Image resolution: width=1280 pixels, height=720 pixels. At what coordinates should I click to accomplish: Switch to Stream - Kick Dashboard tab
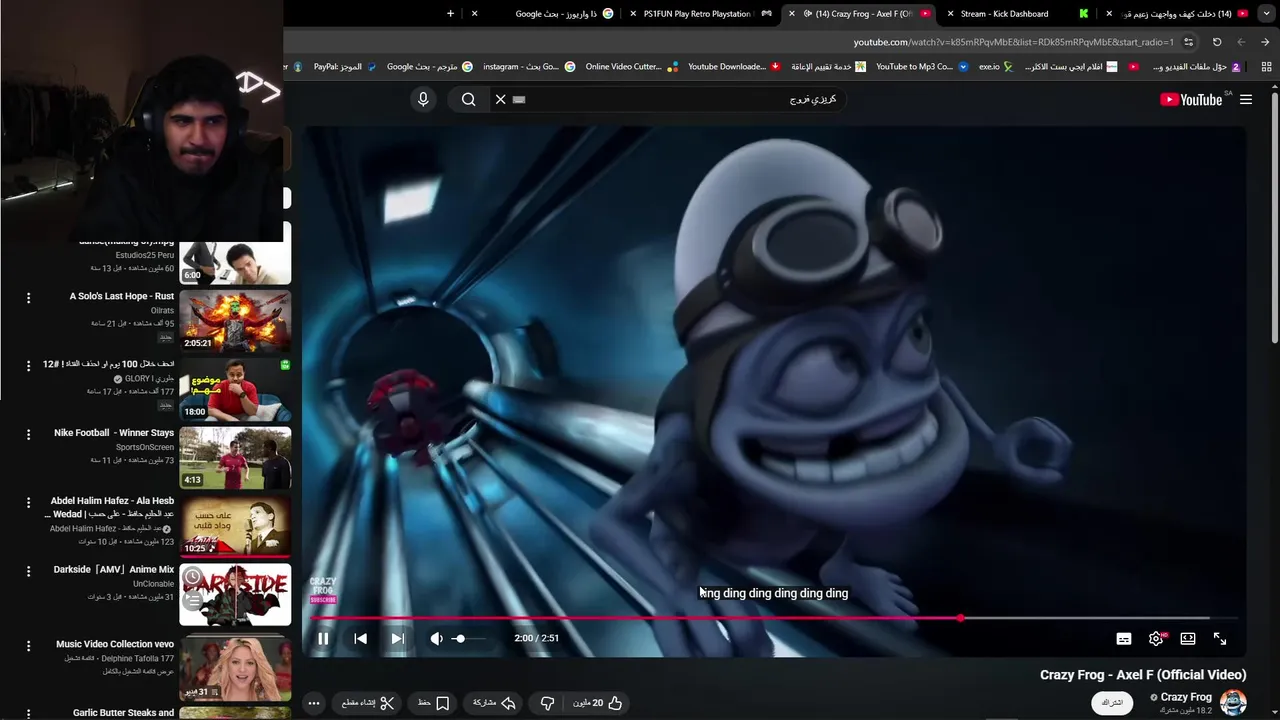pos(1020,14)
